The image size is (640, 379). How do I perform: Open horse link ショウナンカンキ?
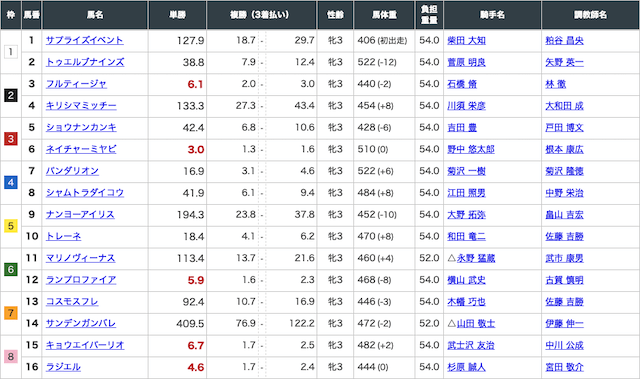(x=81, y=127)
